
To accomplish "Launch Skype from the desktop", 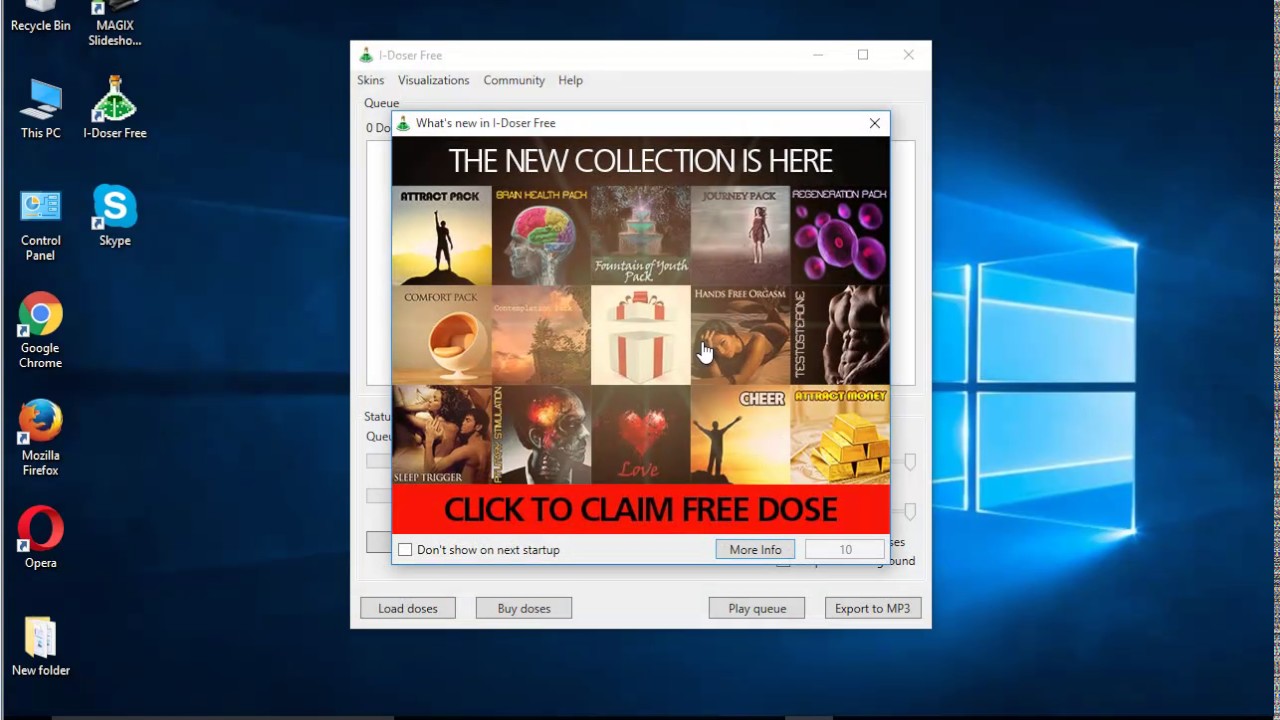I will 114,216.
